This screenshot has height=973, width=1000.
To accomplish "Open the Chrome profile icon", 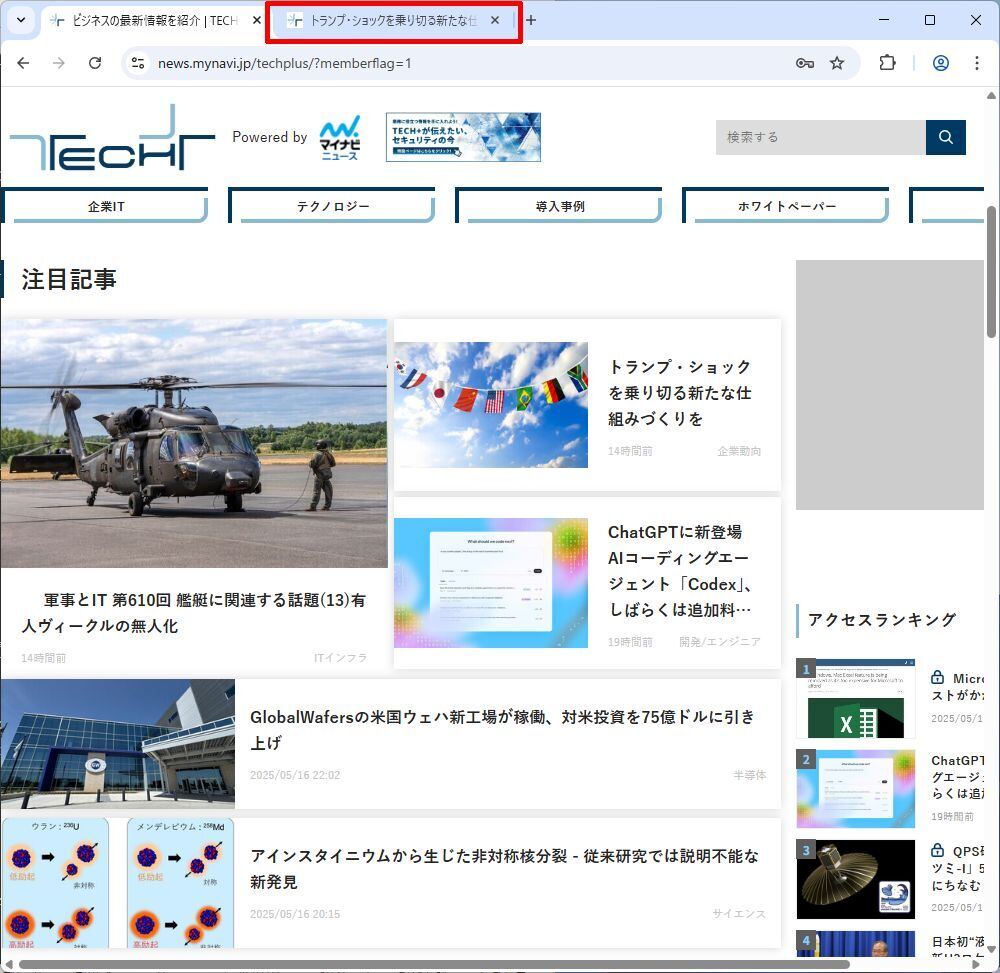I will (x=941, y=63).
